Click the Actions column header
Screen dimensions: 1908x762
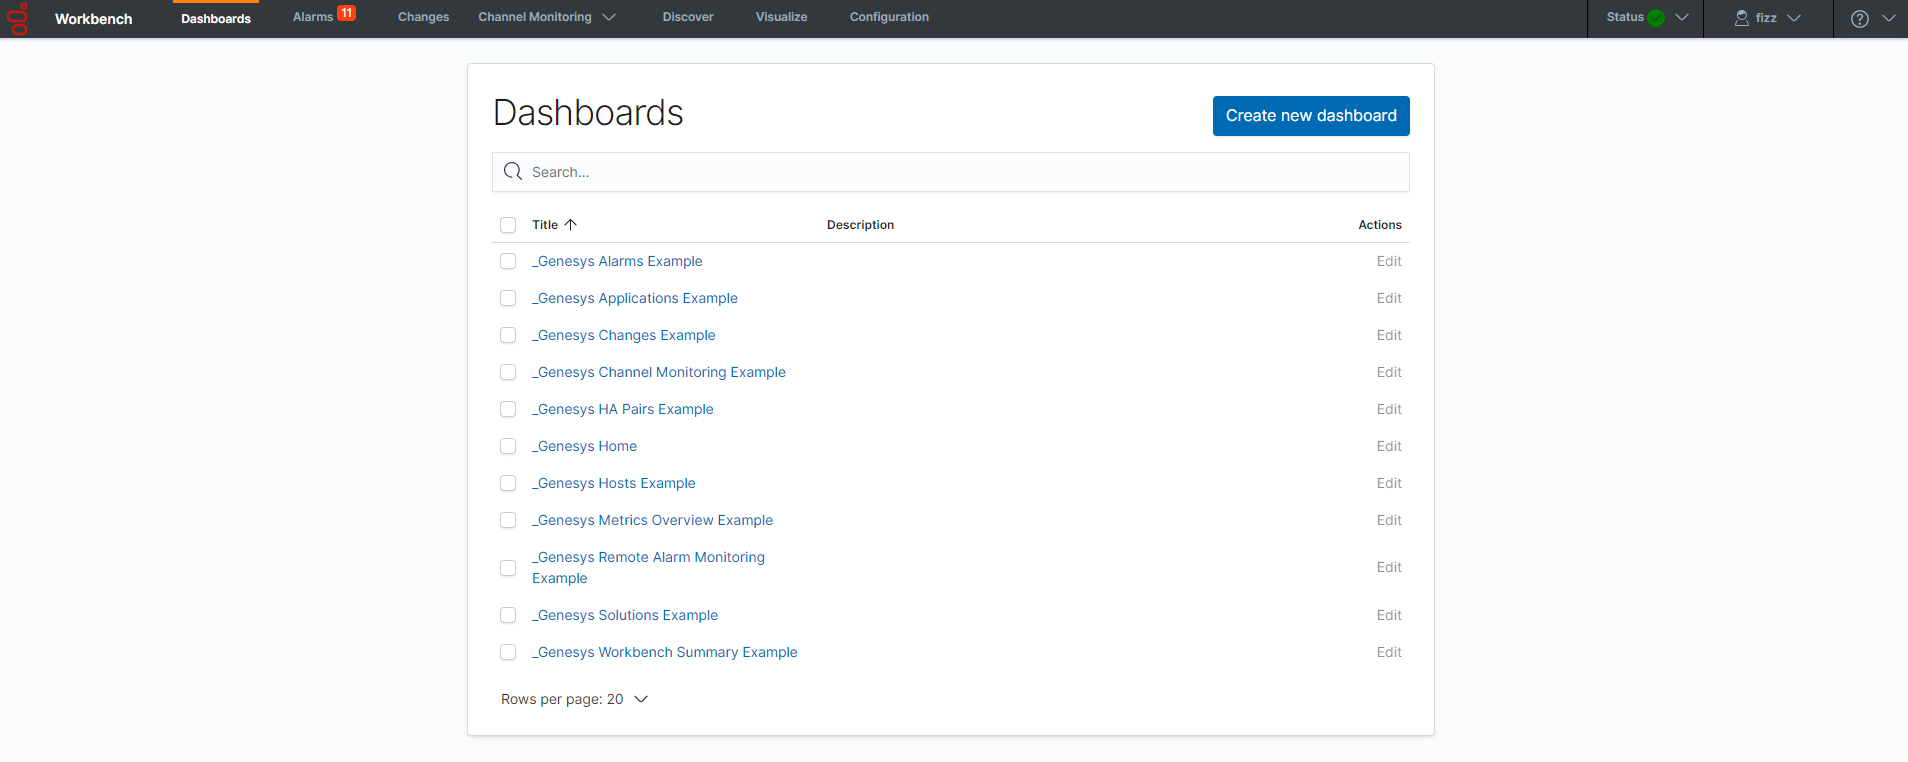pos(1380,225)
